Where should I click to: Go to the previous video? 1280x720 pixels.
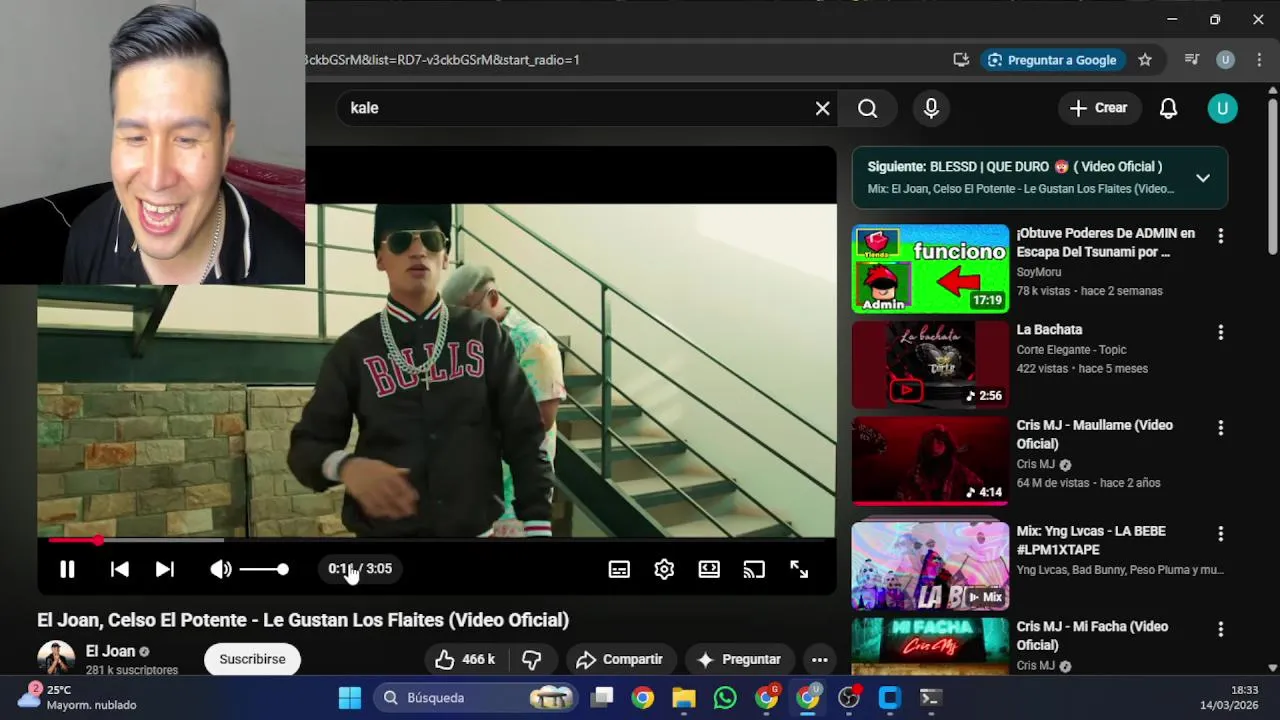pyautogui.click(x=119, y=569)
